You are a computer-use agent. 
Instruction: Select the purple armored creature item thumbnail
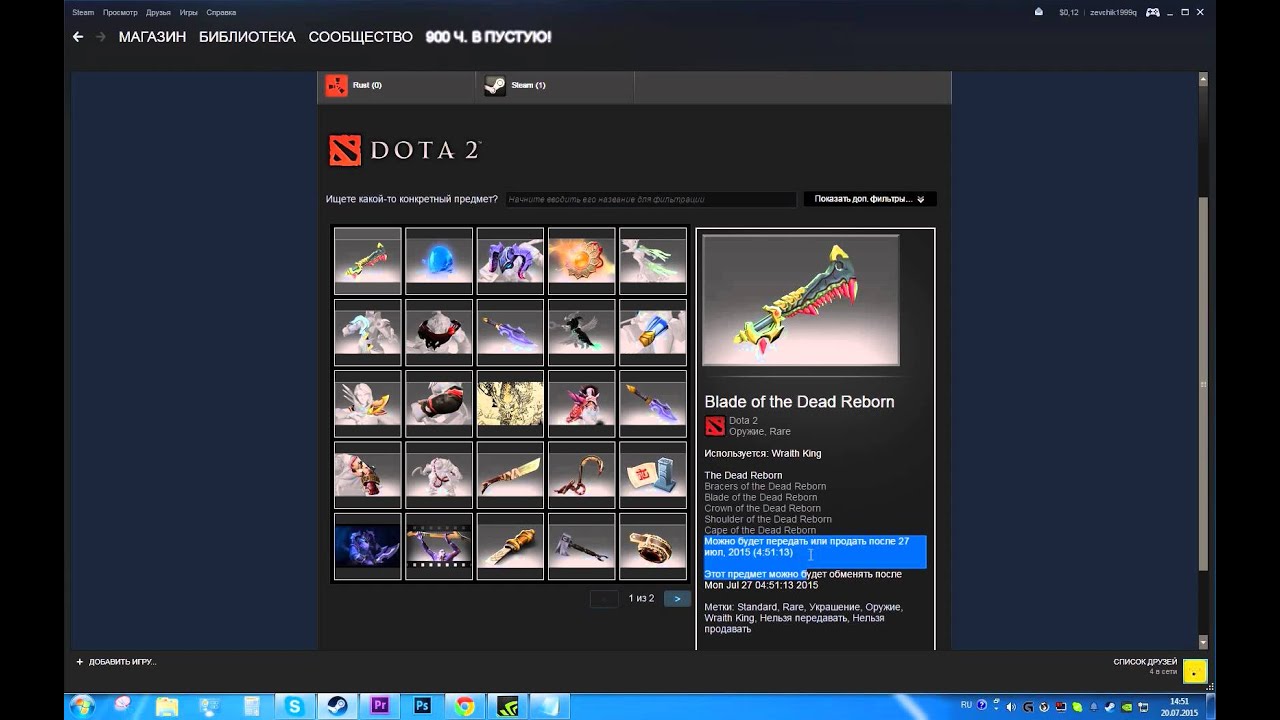coord(510,261)
